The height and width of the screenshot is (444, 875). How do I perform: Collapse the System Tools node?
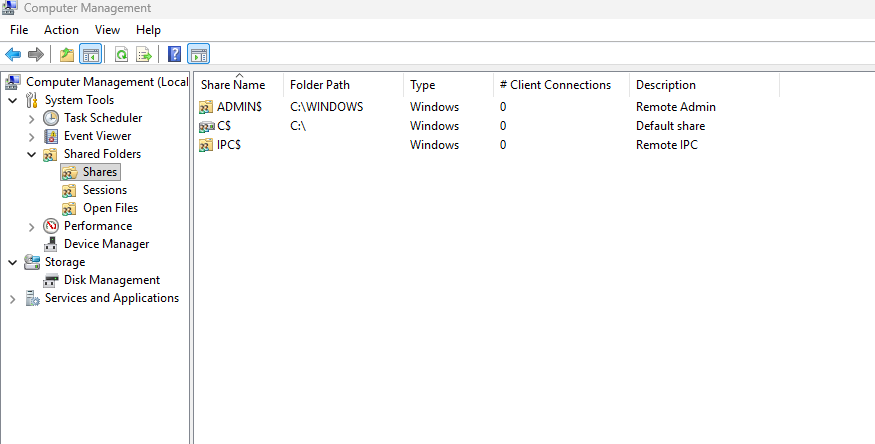click(x=13, y=100)
